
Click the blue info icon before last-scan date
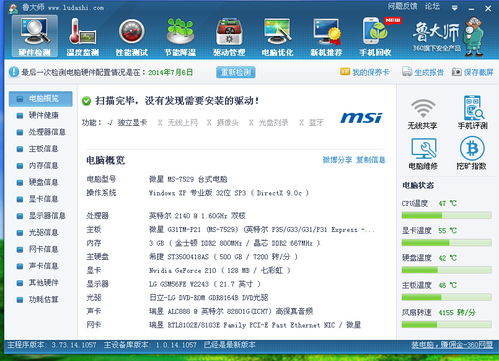click(14, 72)
